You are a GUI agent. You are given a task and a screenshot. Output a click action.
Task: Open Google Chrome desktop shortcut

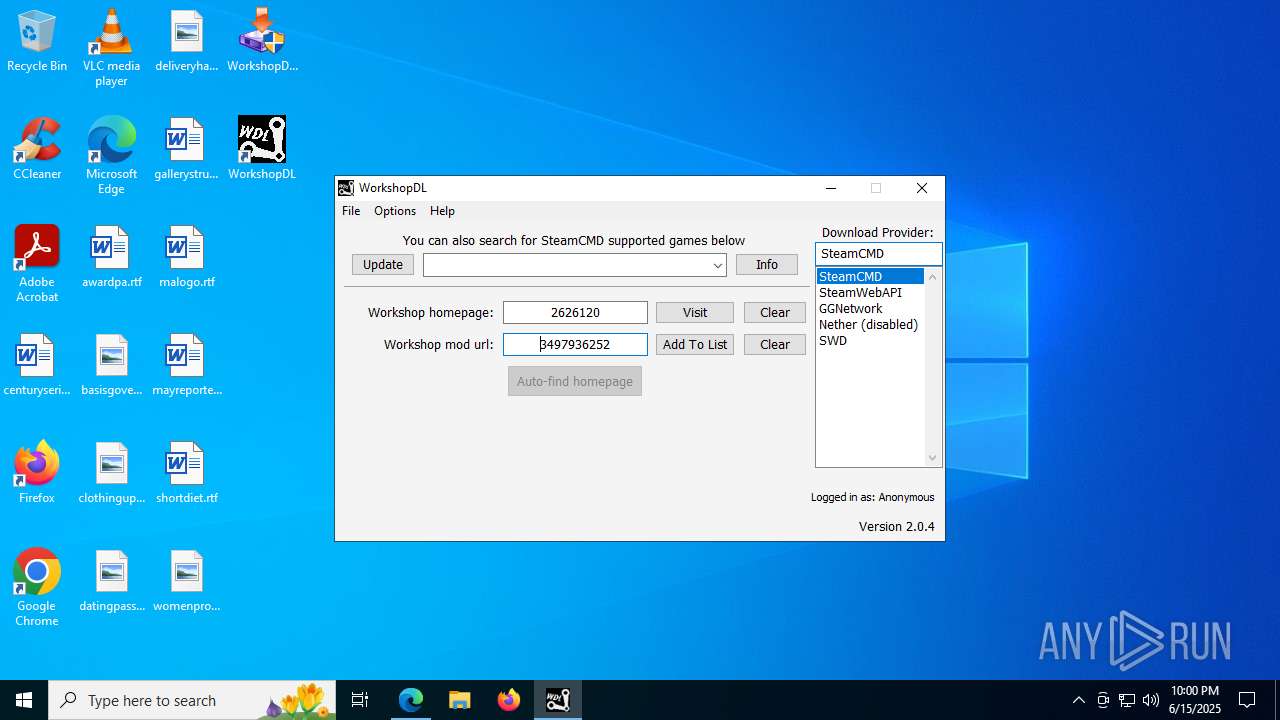[x=37, y=588]
